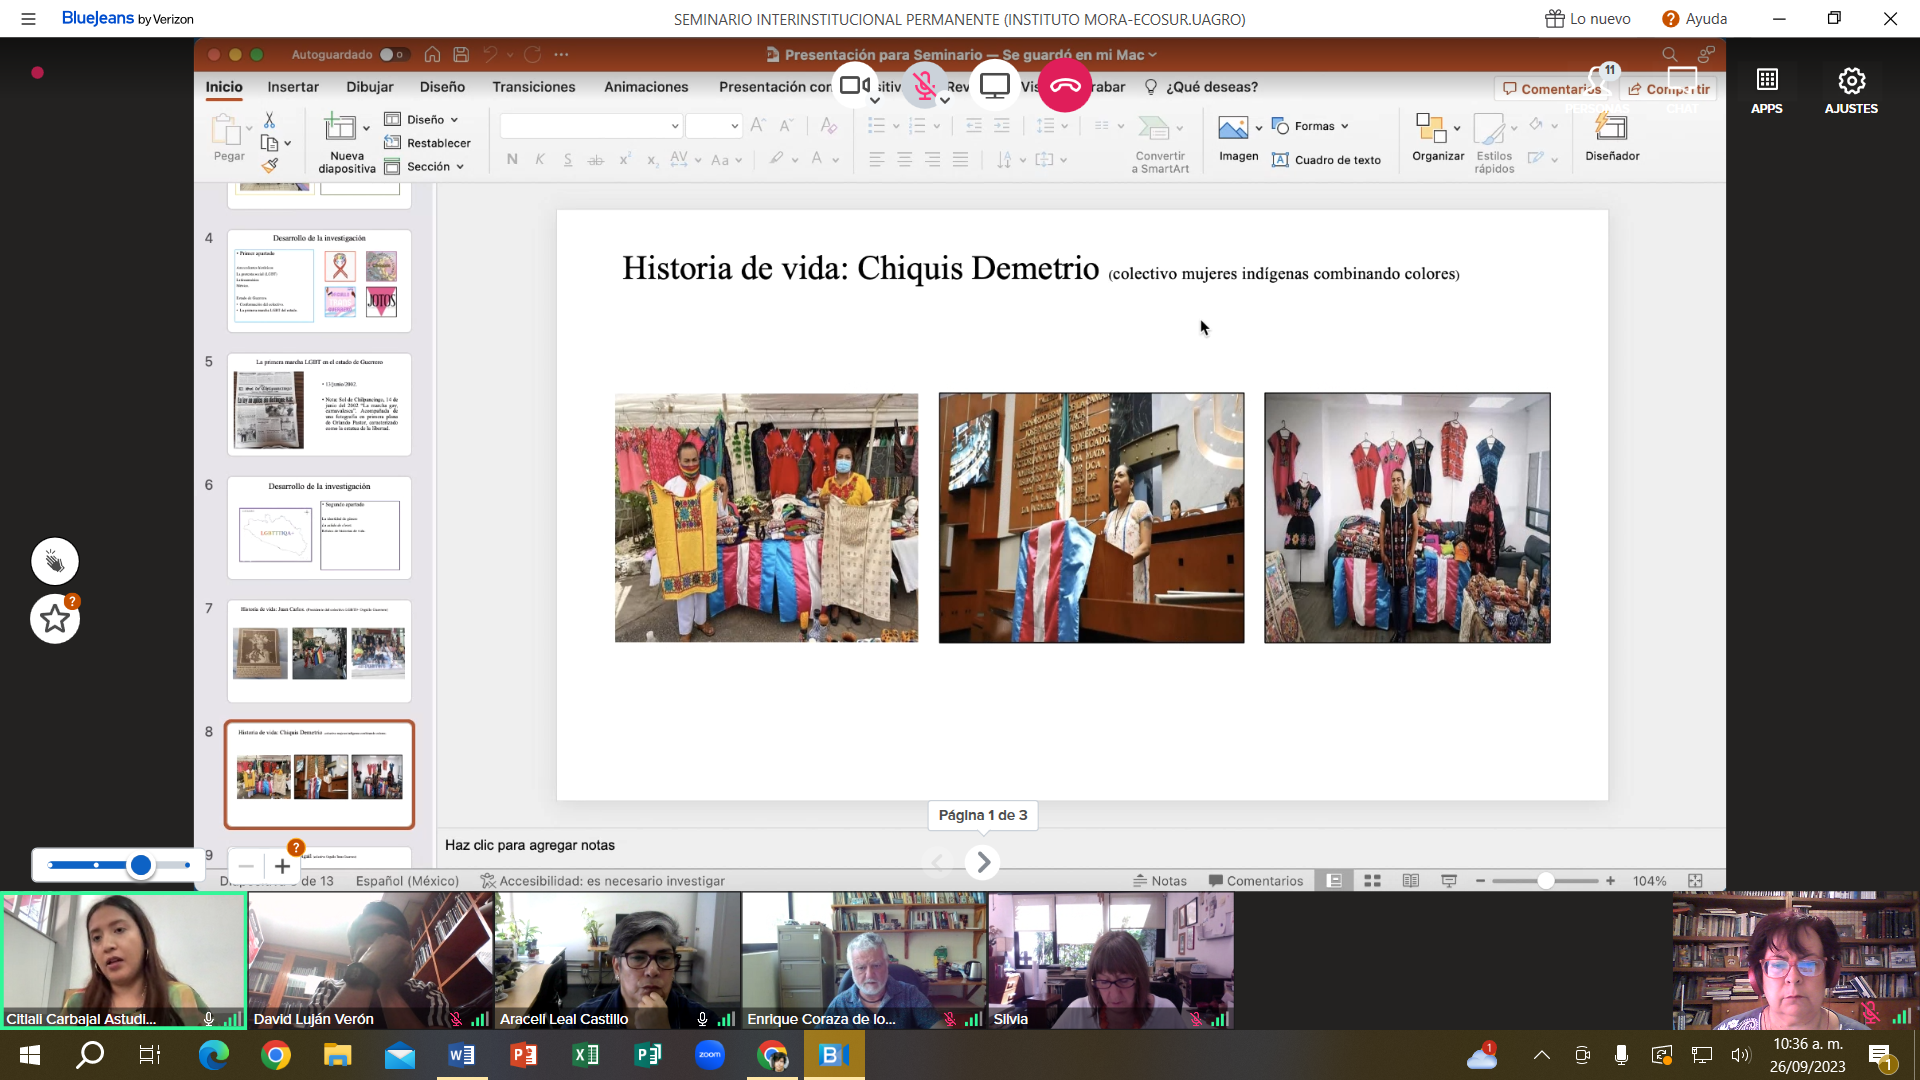
Task: Unmute the BlueJeans microphone button
Action: (925, 86)
